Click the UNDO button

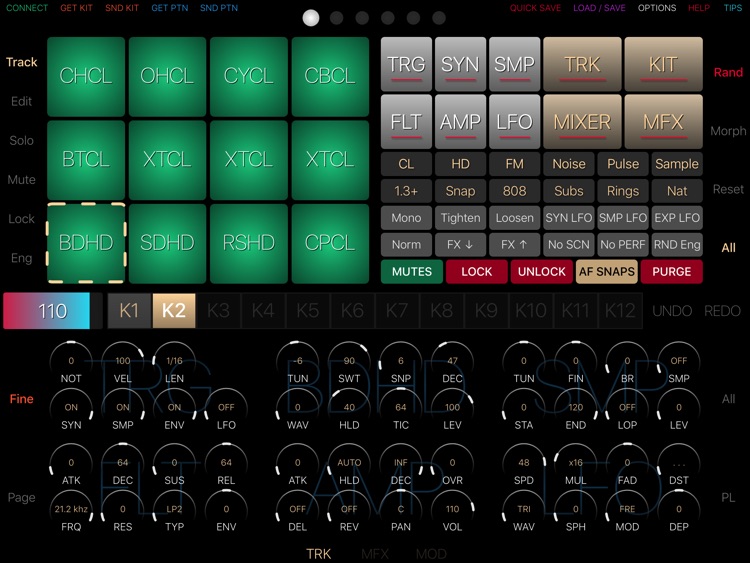click(x=672, y=311)
